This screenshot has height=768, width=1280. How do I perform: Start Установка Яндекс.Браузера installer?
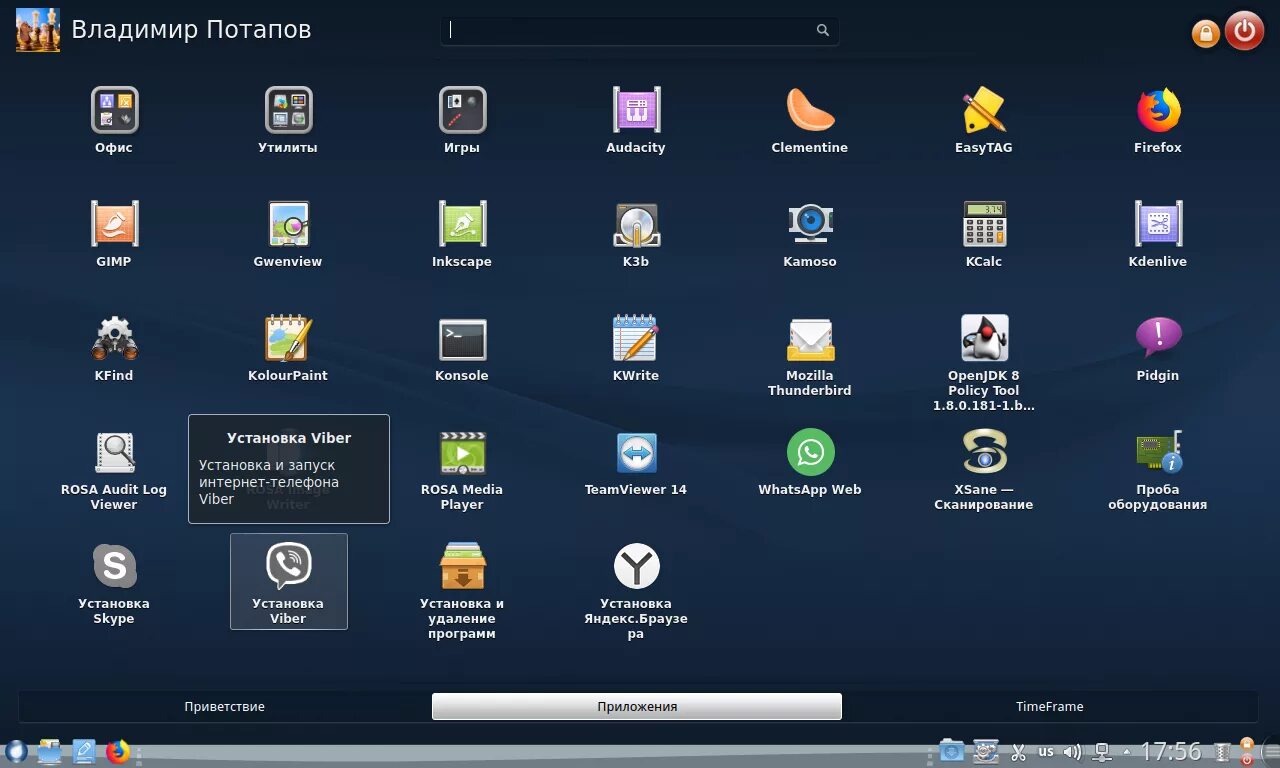[636, 590]
